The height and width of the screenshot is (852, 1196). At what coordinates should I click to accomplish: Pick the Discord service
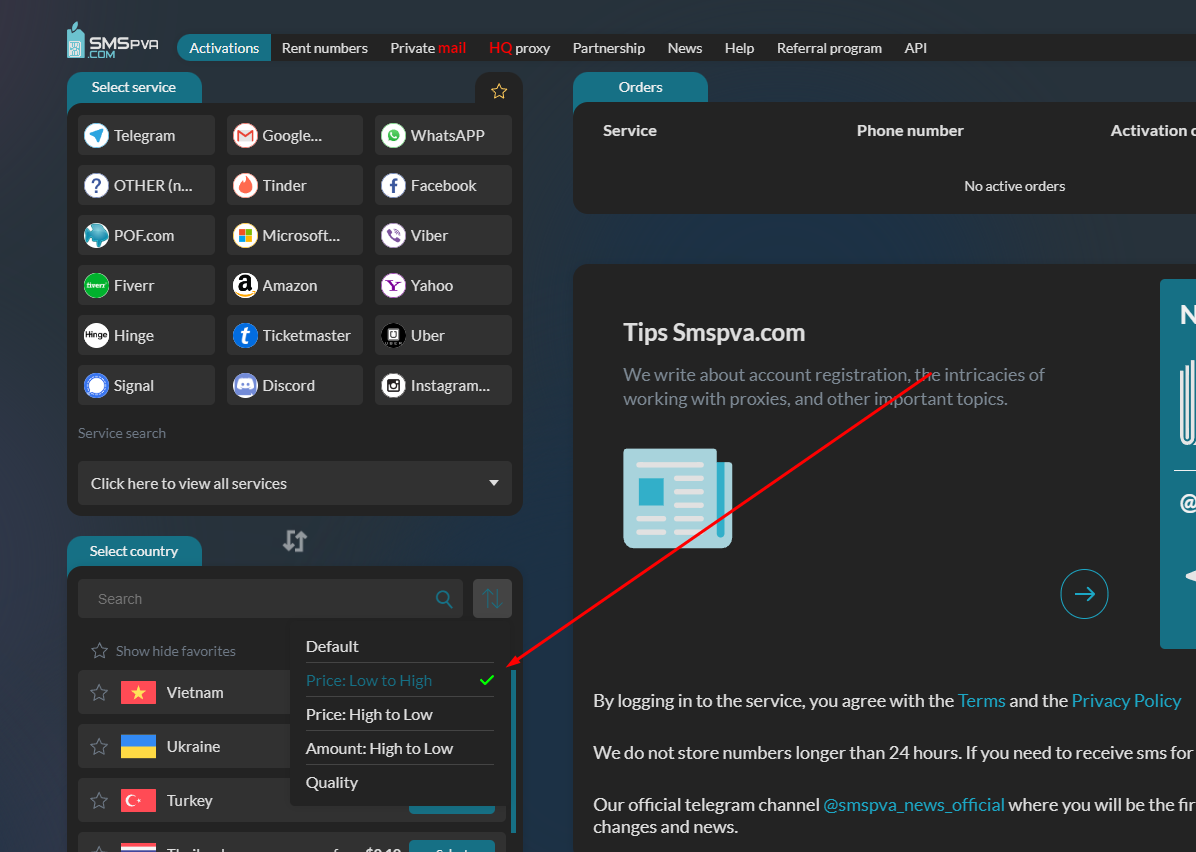294,385
